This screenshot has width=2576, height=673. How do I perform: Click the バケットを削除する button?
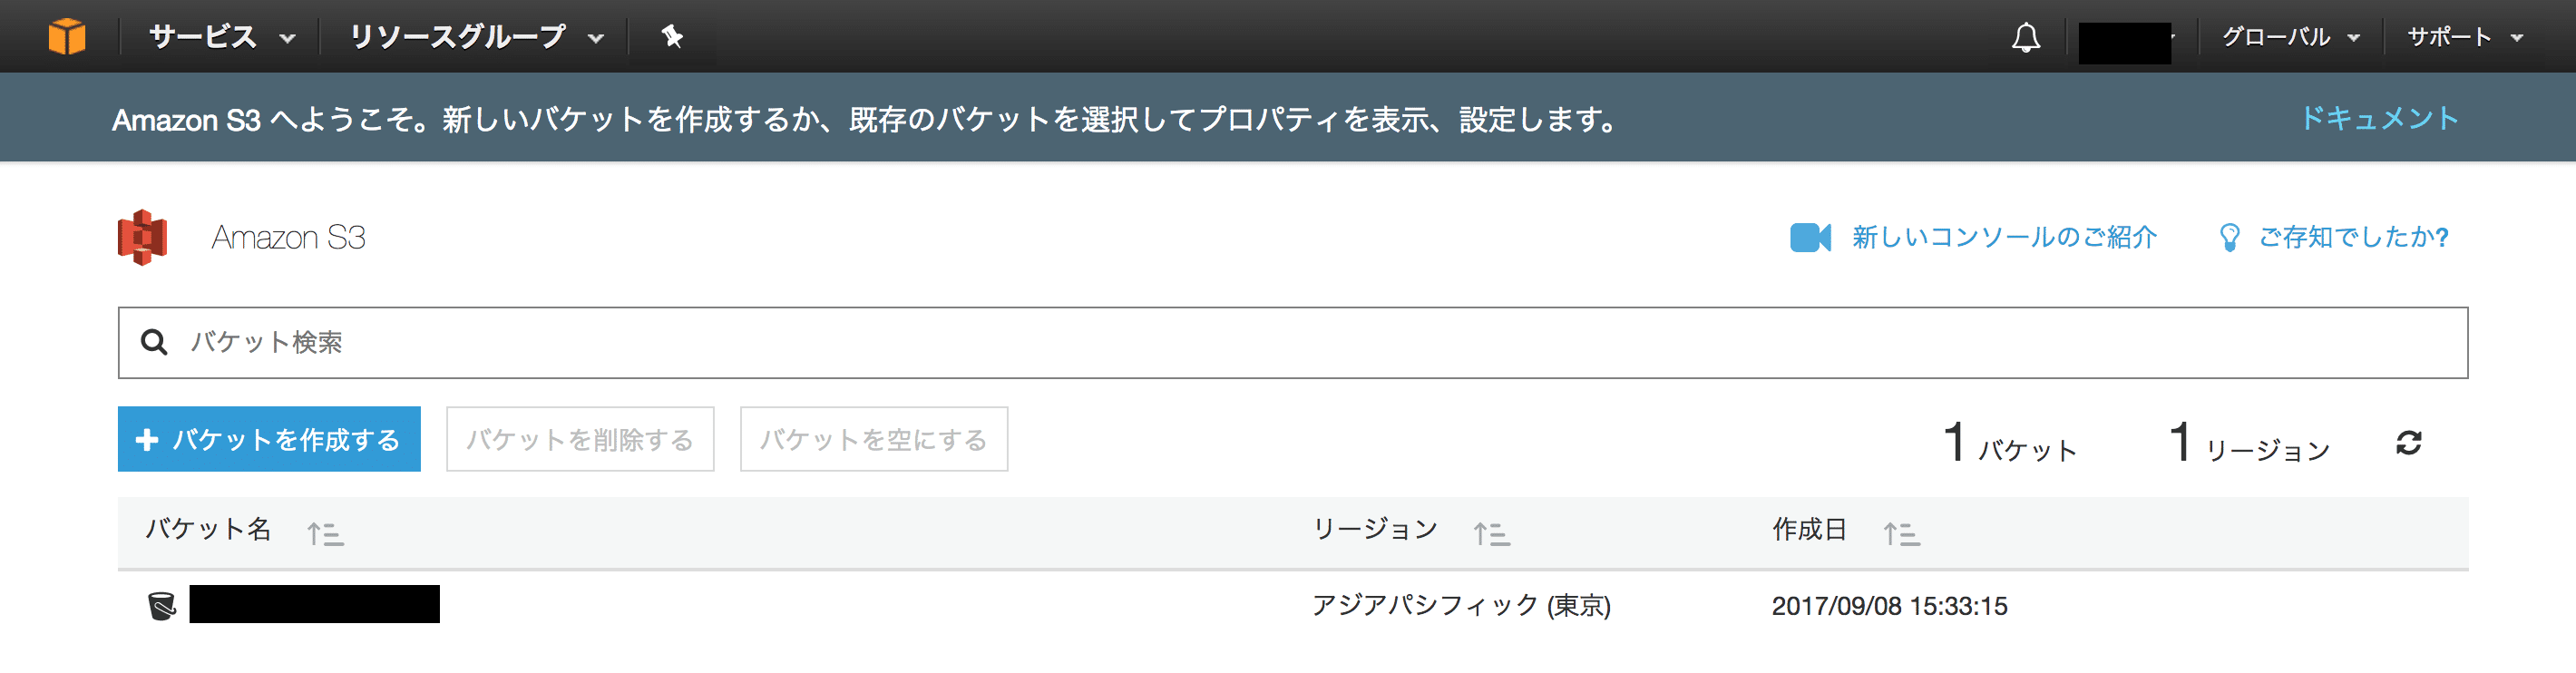pos(580,439)
